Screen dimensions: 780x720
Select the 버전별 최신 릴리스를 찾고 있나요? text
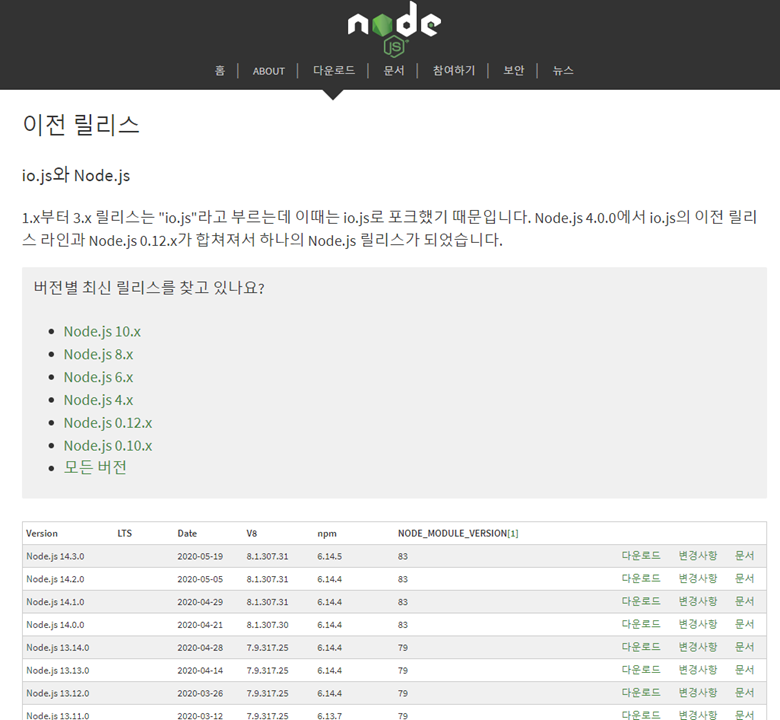click(149, 288)
